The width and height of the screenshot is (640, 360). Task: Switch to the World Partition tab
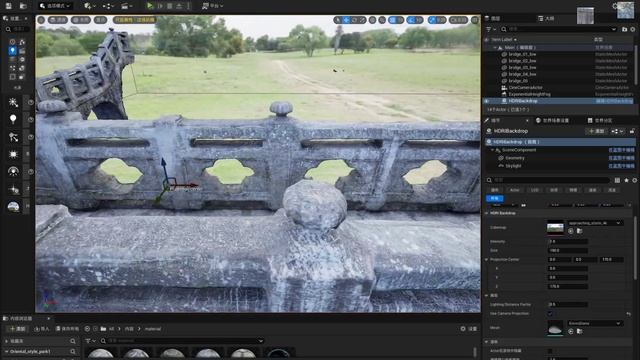pos(600,120)
